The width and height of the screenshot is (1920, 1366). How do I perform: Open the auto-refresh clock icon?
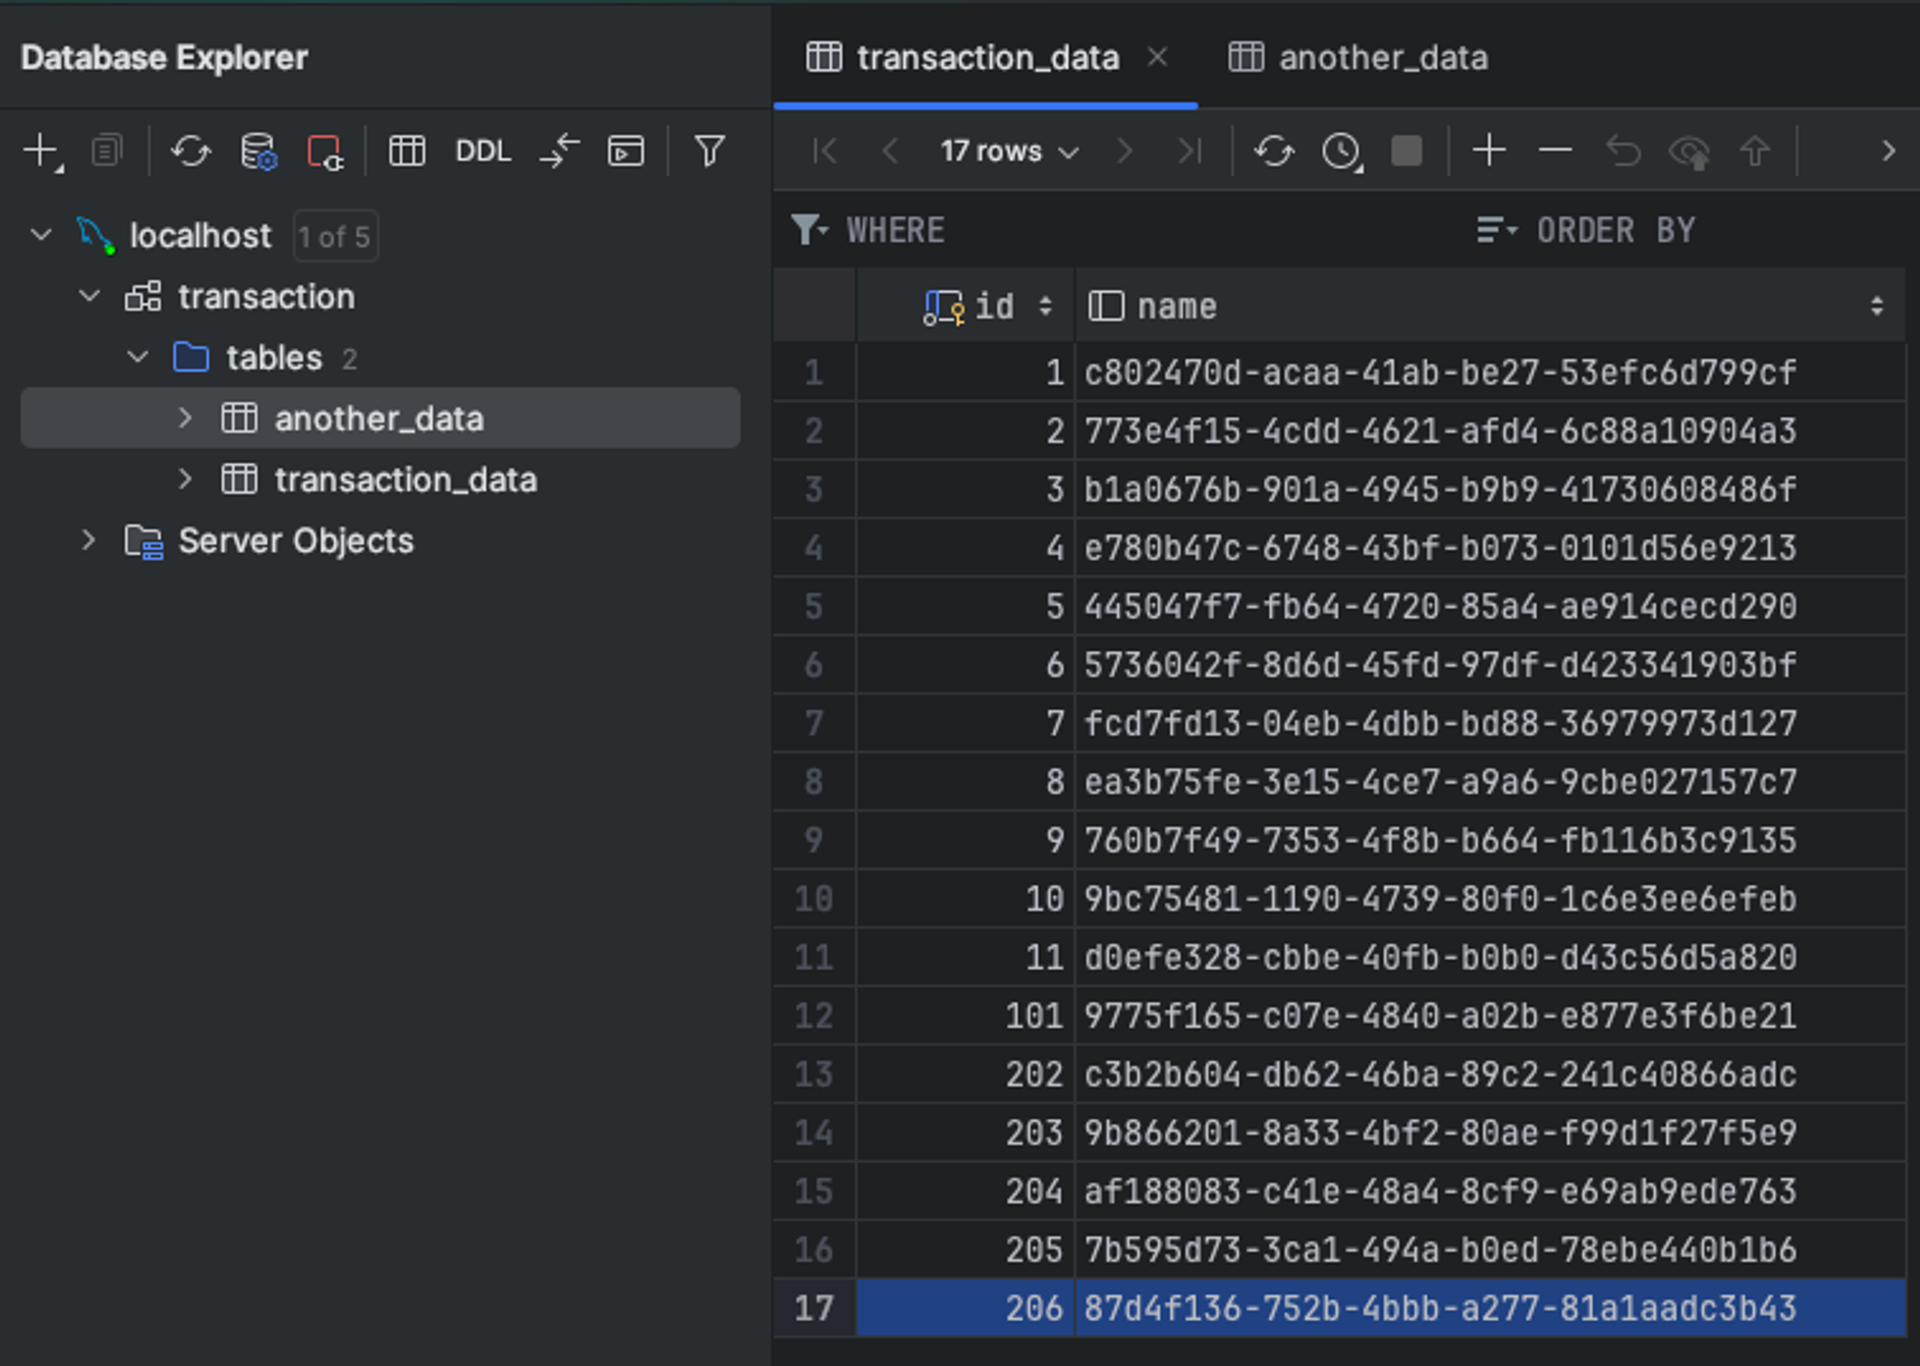coord(1341,151)
